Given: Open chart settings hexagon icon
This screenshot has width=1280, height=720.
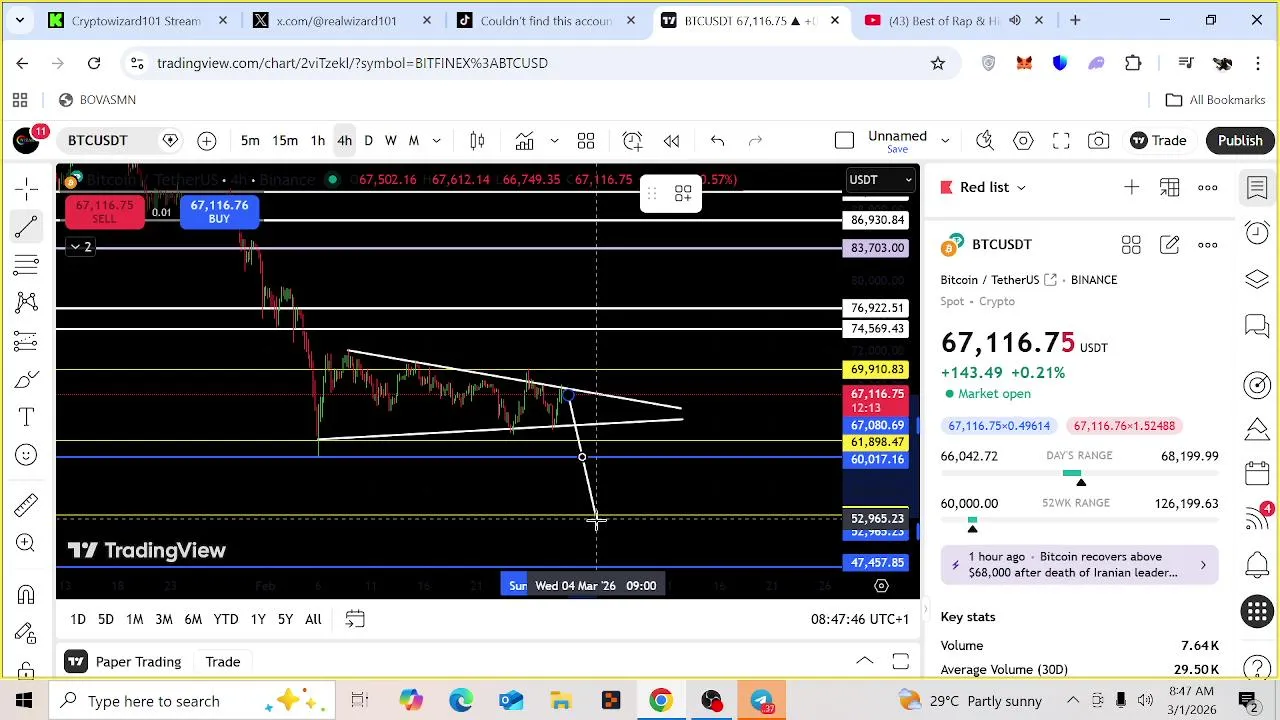Looking at the screenshot, I should [1023, 141].
